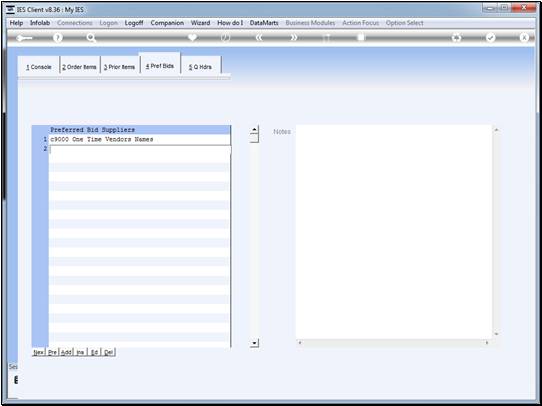Open the DataMarts menu
Screen dimensions: 542x406
click(264, 23)
